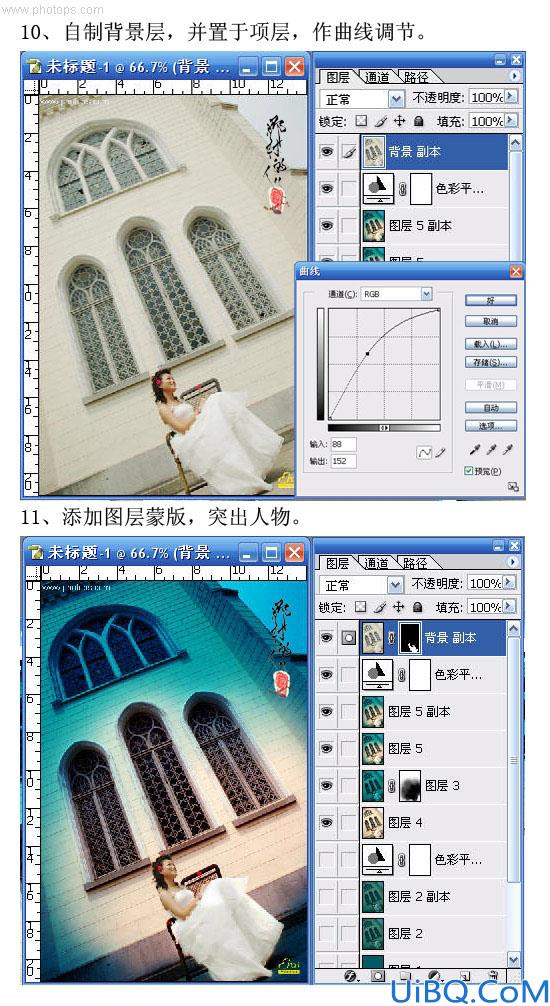Hide 图层 3 layer via eye icon

(327, 785)
